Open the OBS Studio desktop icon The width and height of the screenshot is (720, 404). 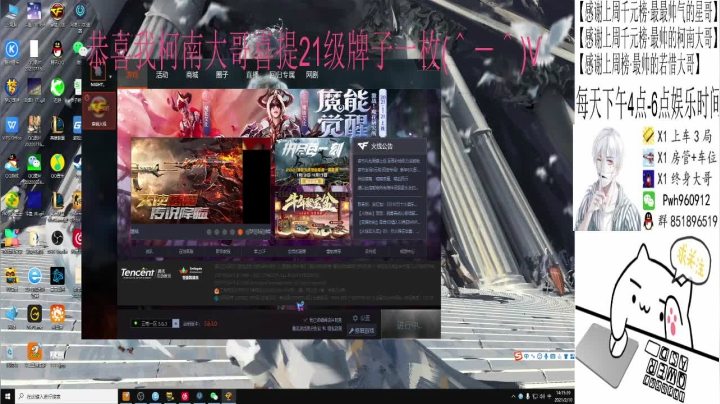[x=57, y=238]
